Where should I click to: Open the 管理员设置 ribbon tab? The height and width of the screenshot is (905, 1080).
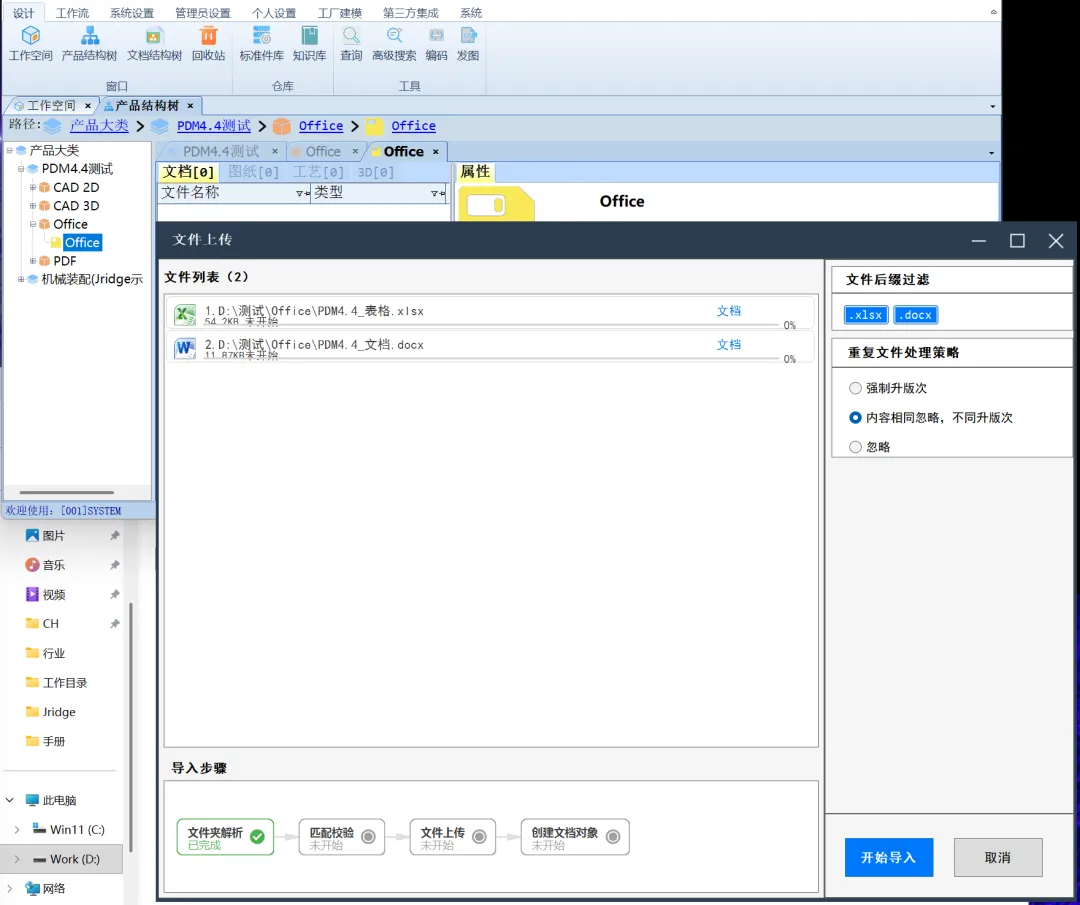202,13
